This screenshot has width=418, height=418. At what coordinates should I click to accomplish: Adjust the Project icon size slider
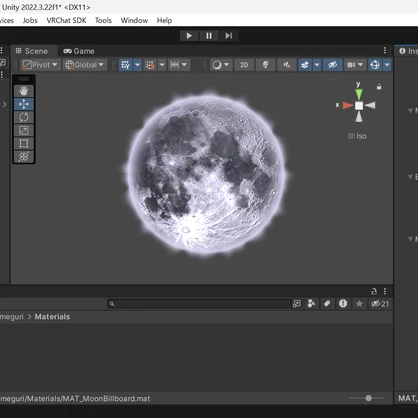pos(368,398)
